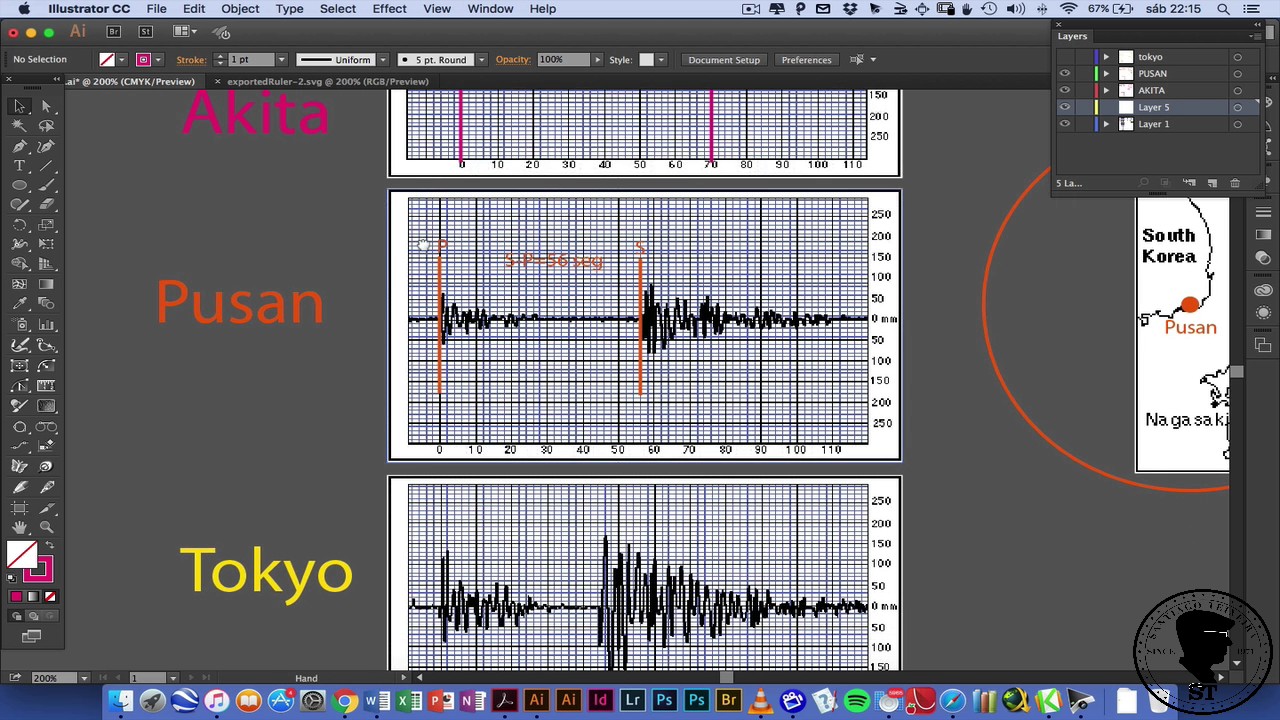Select the Line Segment tool

(46, 166)
